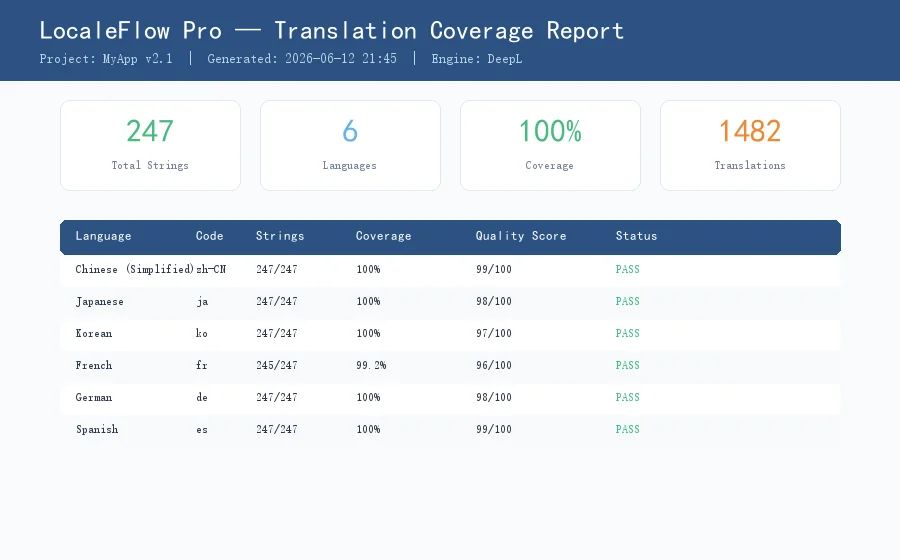This screenshot has width=900, height=560.
Task: Click German row quality score 98/100
Action: pyautogui.click(x=494, y=397)
